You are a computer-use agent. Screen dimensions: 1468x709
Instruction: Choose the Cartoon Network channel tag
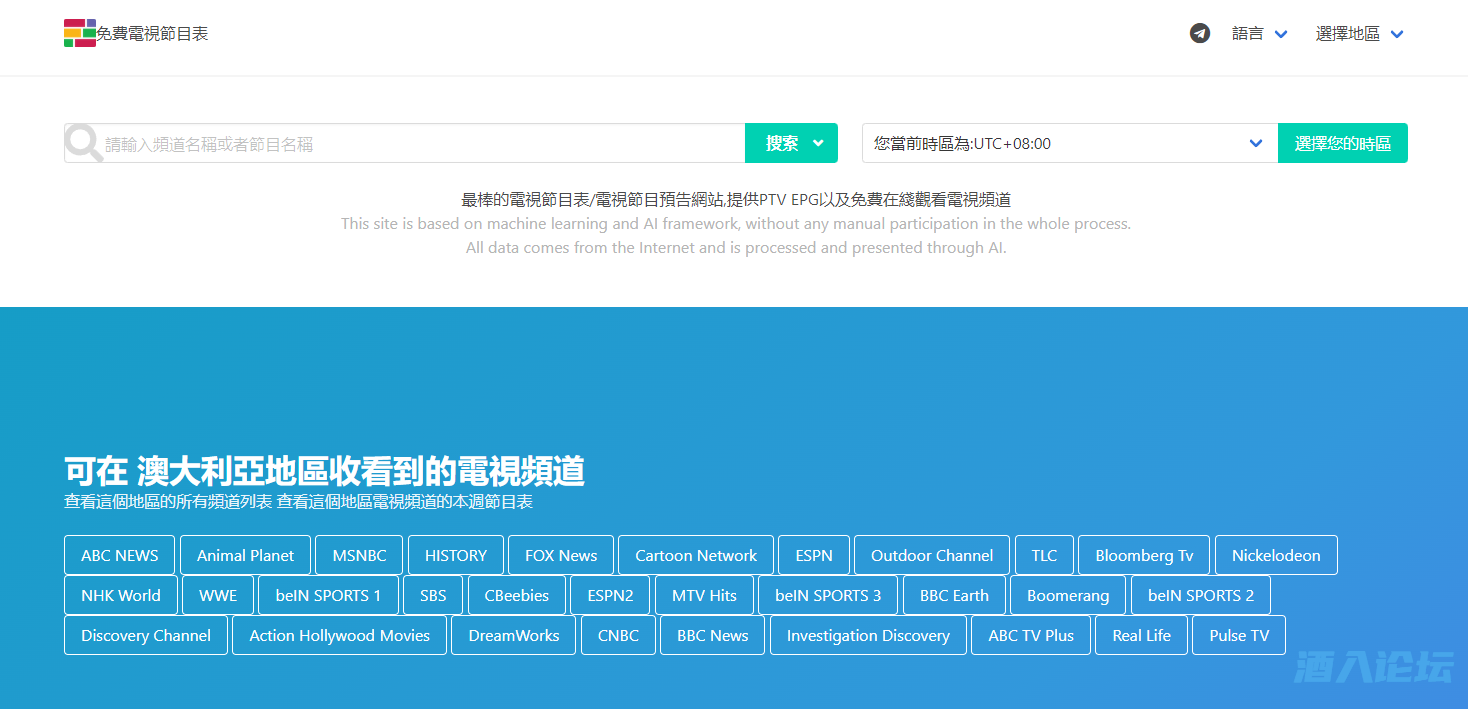point(696,555)
